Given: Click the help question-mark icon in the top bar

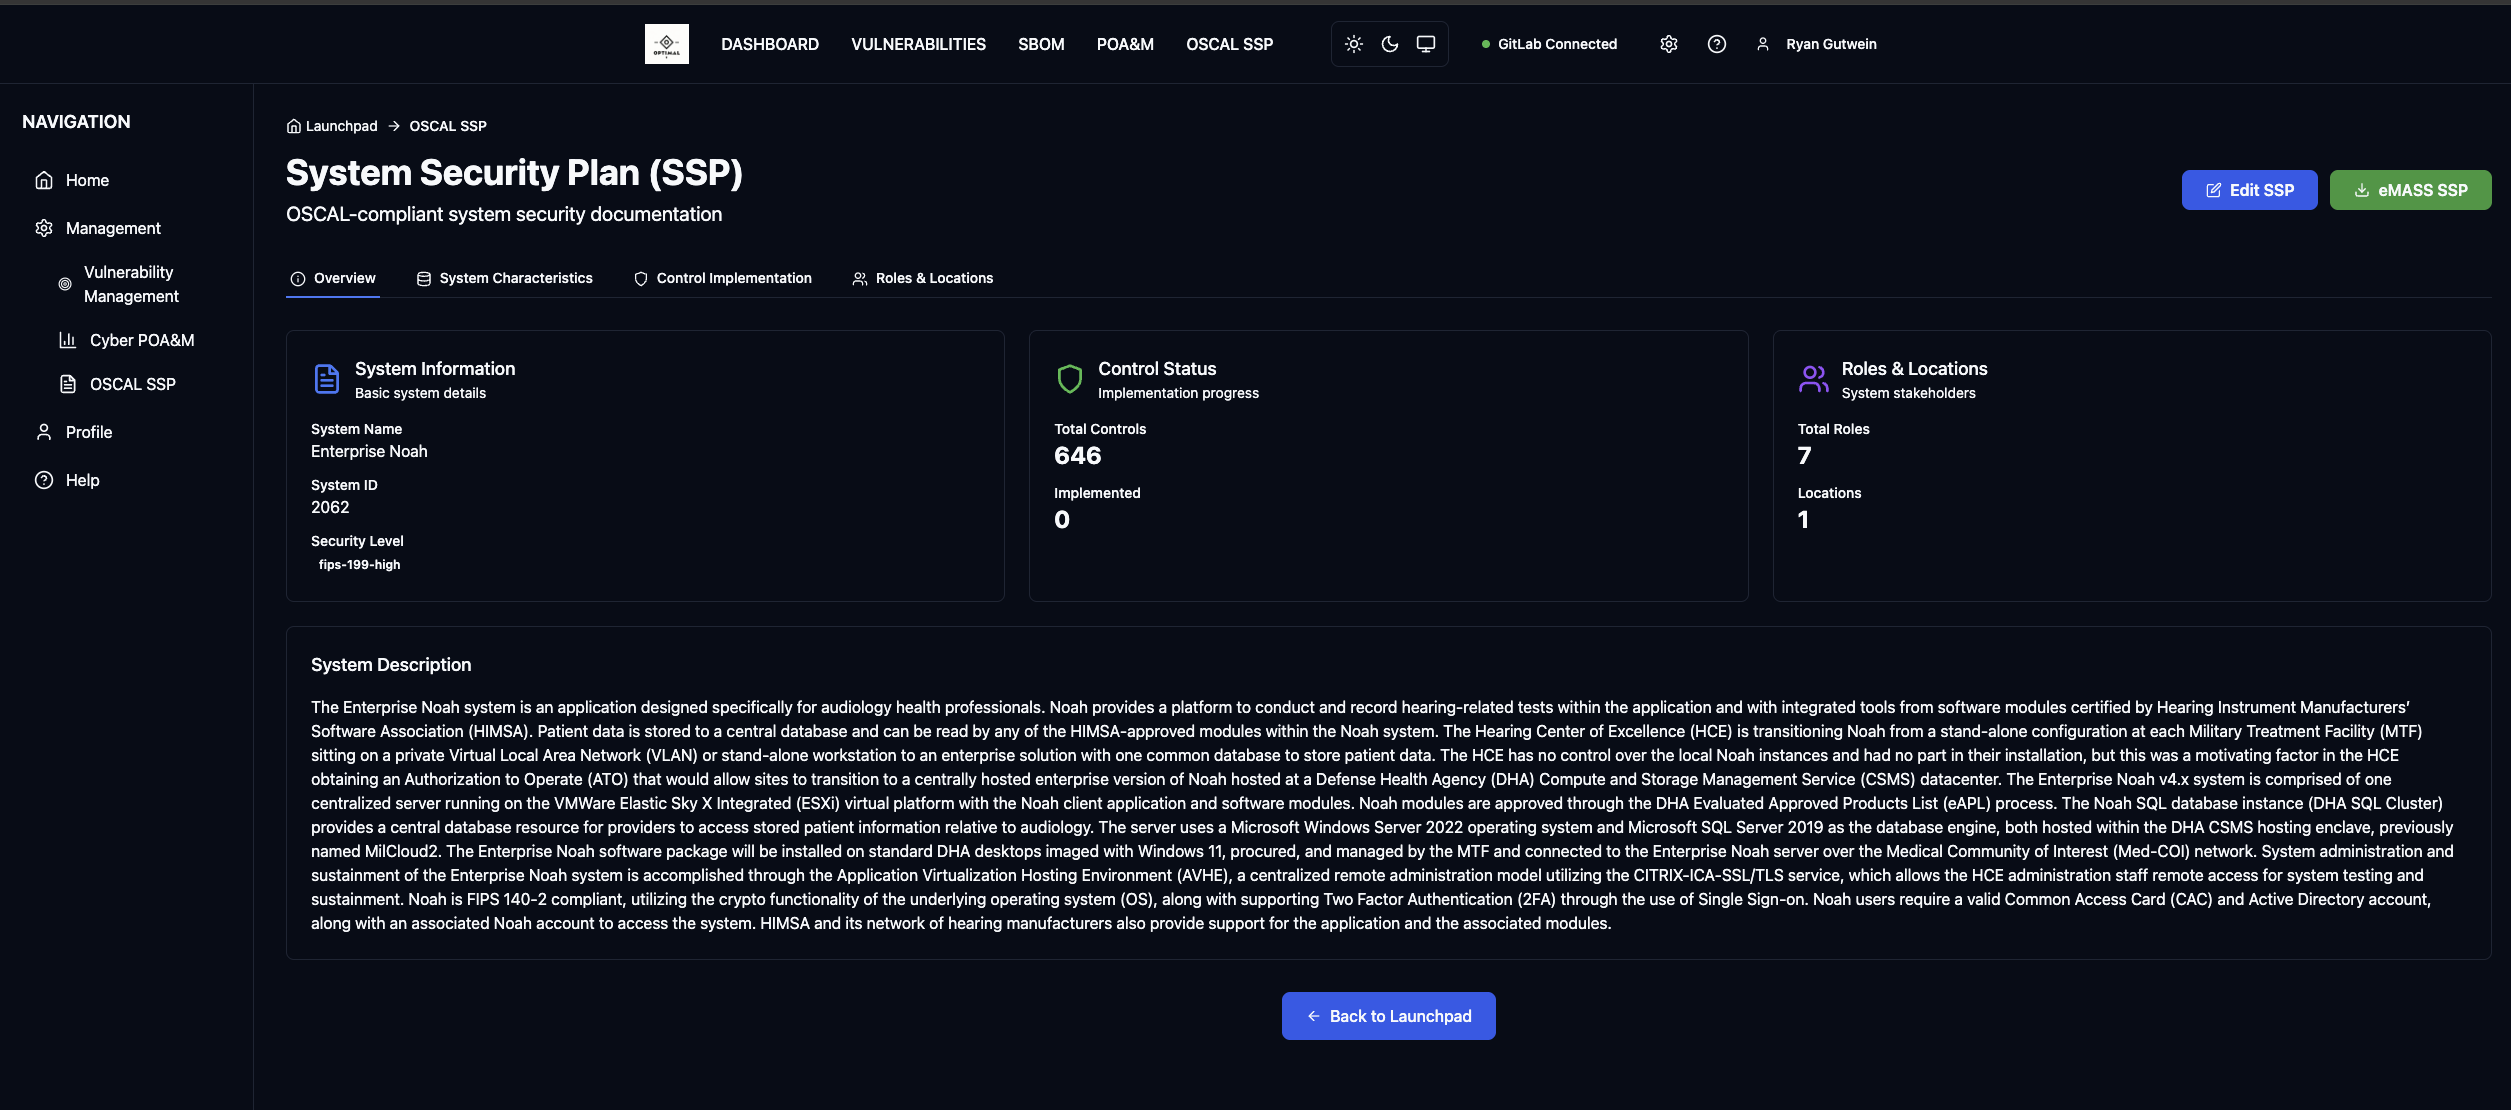Looking at the screenshot, I should [1717, 44].
